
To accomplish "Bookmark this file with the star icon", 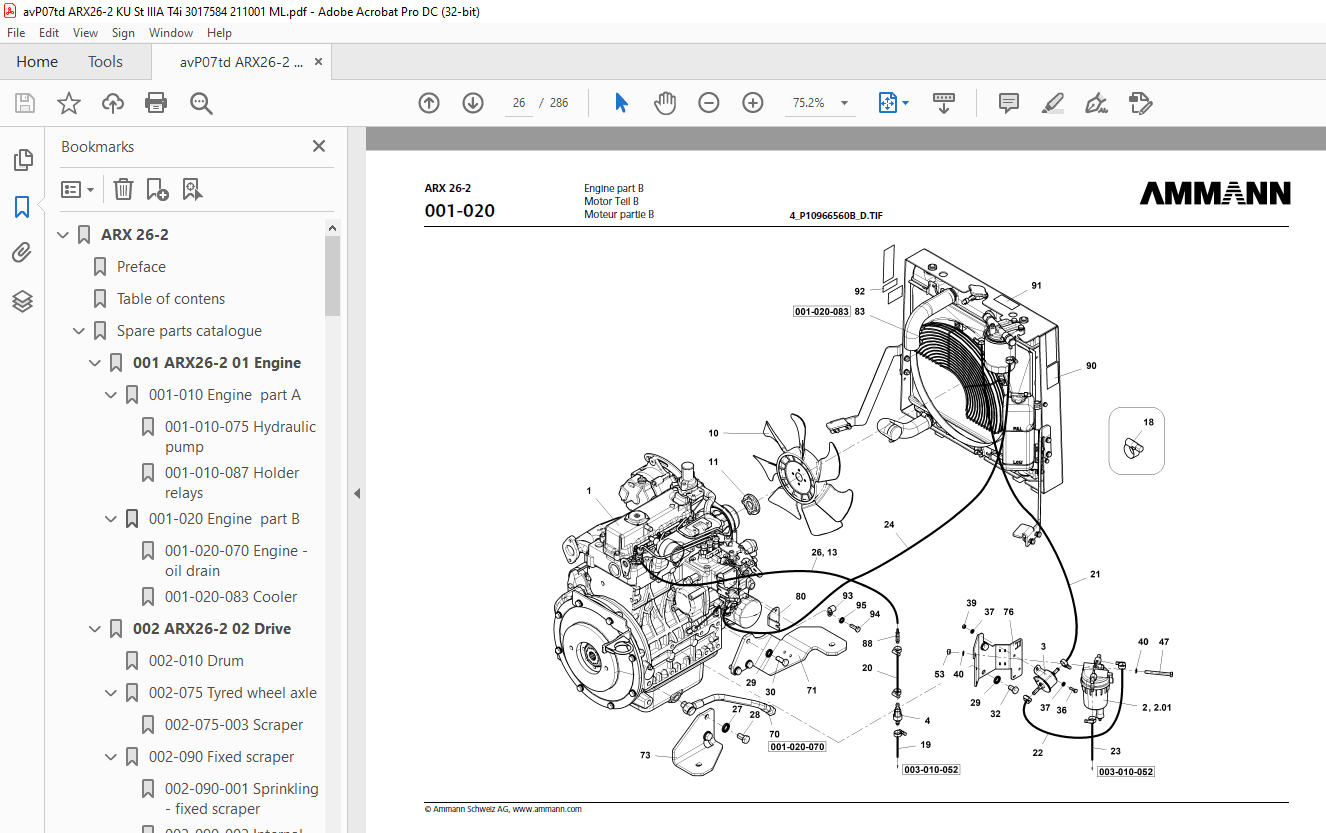I will coord(68,103).
